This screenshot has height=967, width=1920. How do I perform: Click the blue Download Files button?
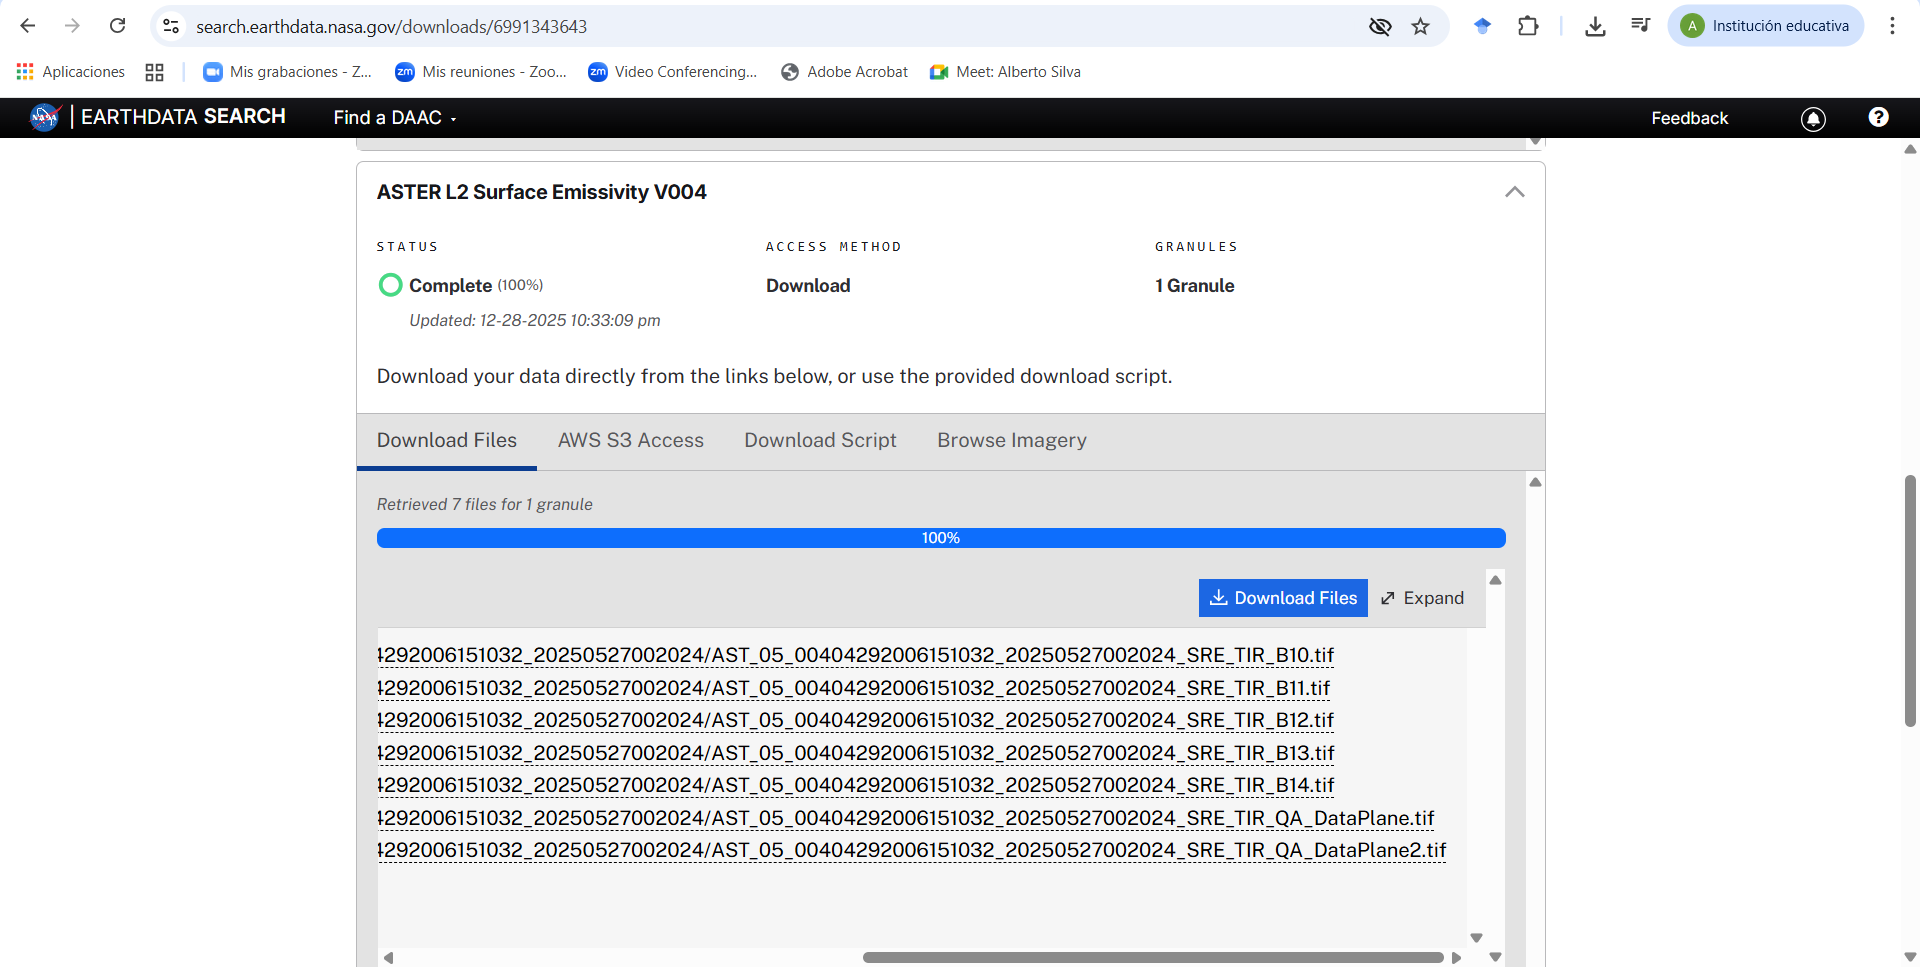1282,598
